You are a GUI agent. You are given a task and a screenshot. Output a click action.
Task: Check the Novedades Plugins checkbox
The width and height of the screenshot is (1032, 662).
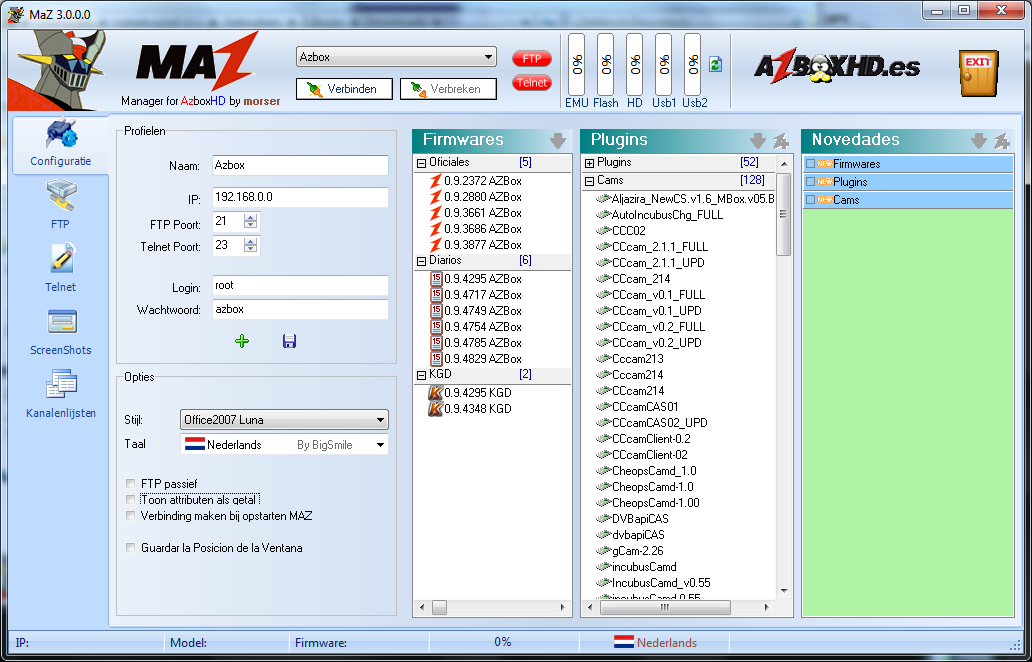[x=810, y=182]
